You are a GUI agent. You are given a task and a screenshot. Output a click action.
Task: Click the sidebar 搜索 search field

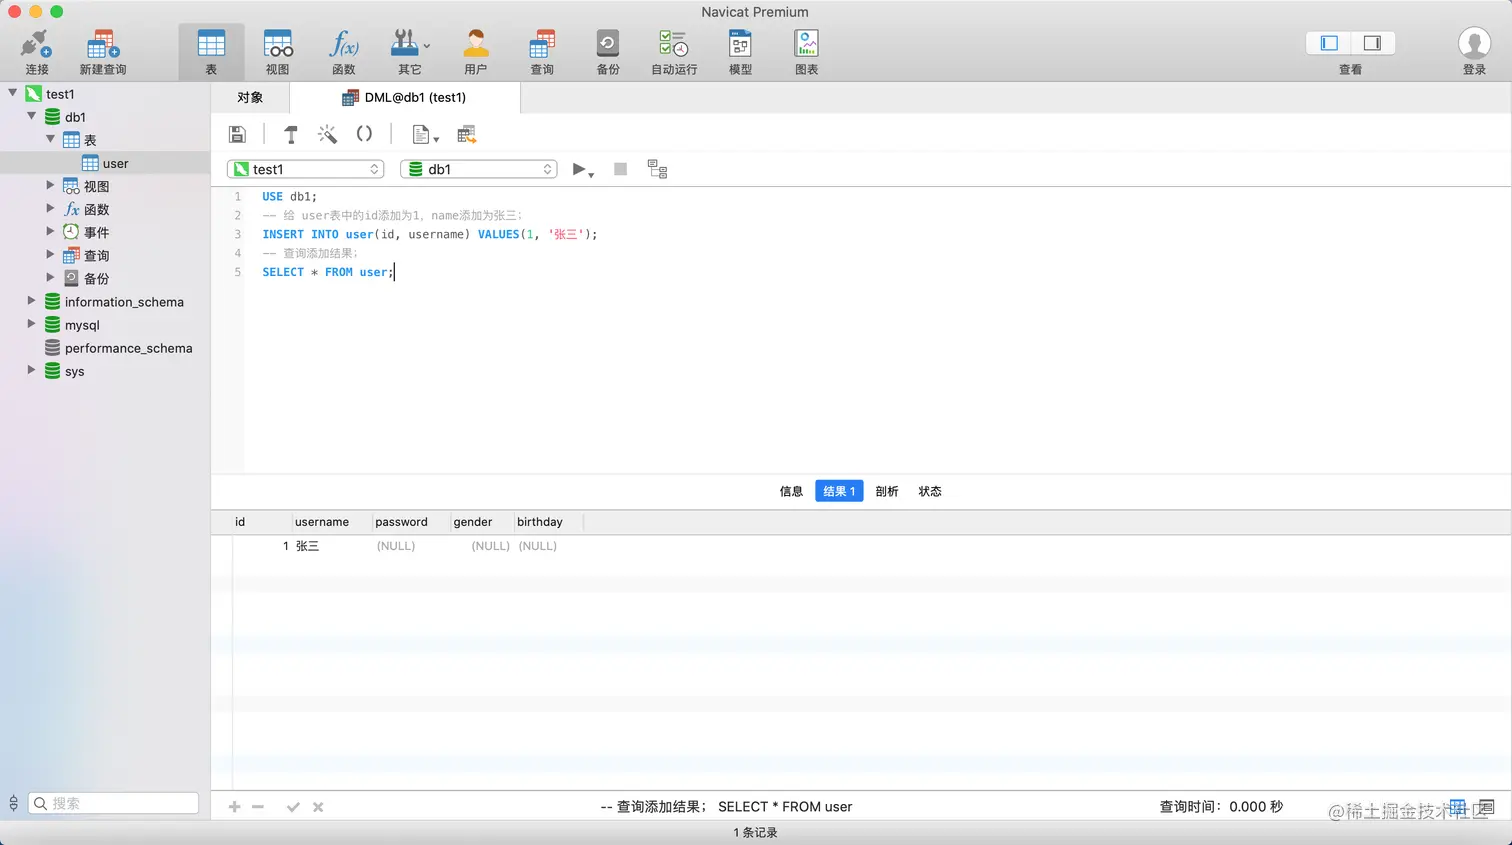113,803
